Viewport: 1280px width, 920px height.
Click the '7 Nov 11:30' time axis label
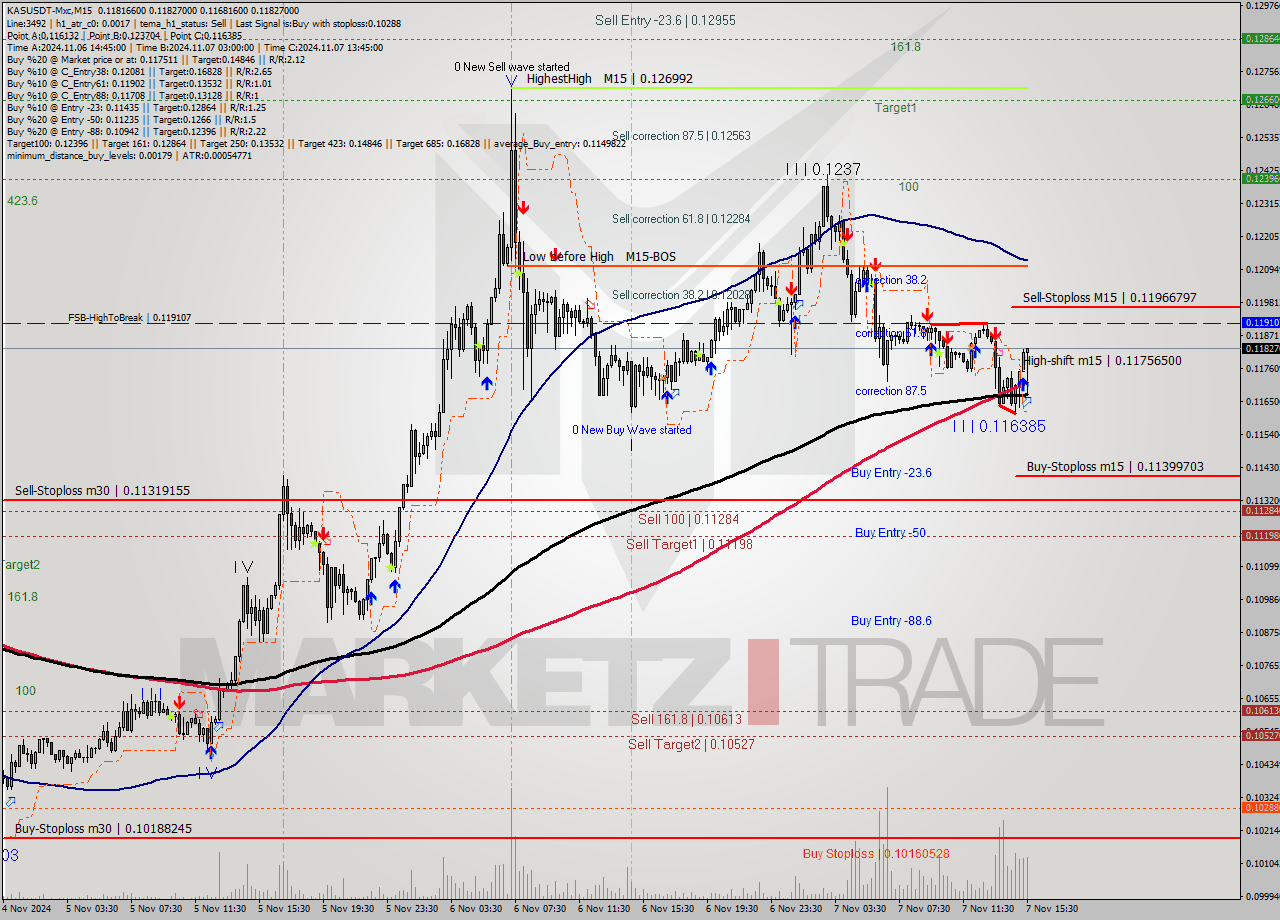point(988,909)
